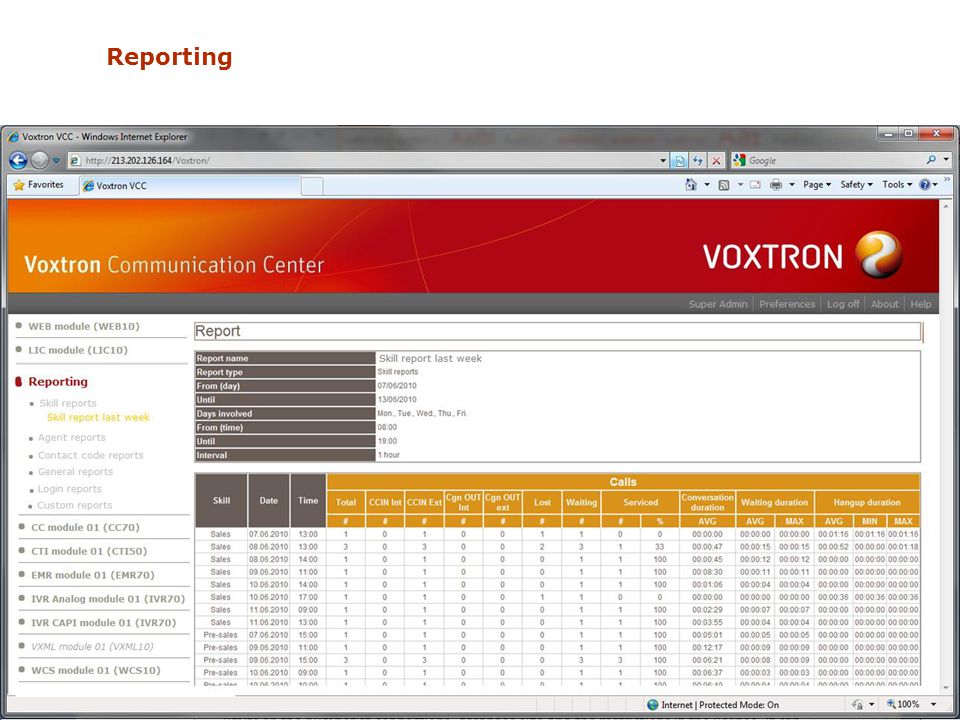The width and height of the screenshot is (960, 720).
Task: Open the Safety menu
Action: (x=856, y=184)
